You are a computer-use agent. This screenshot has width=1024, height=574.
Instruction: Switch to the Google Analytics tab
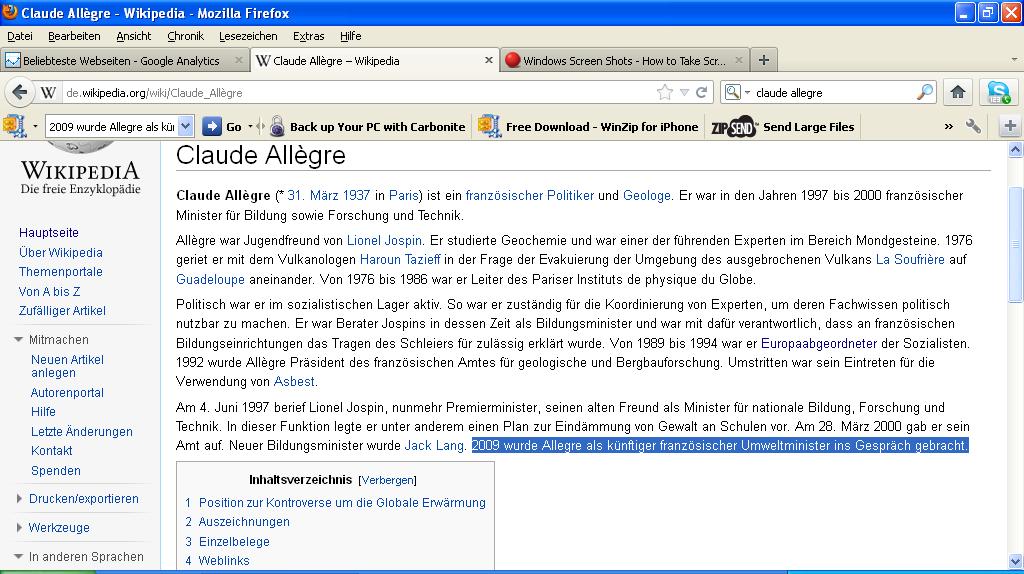[x=120, y=60]
